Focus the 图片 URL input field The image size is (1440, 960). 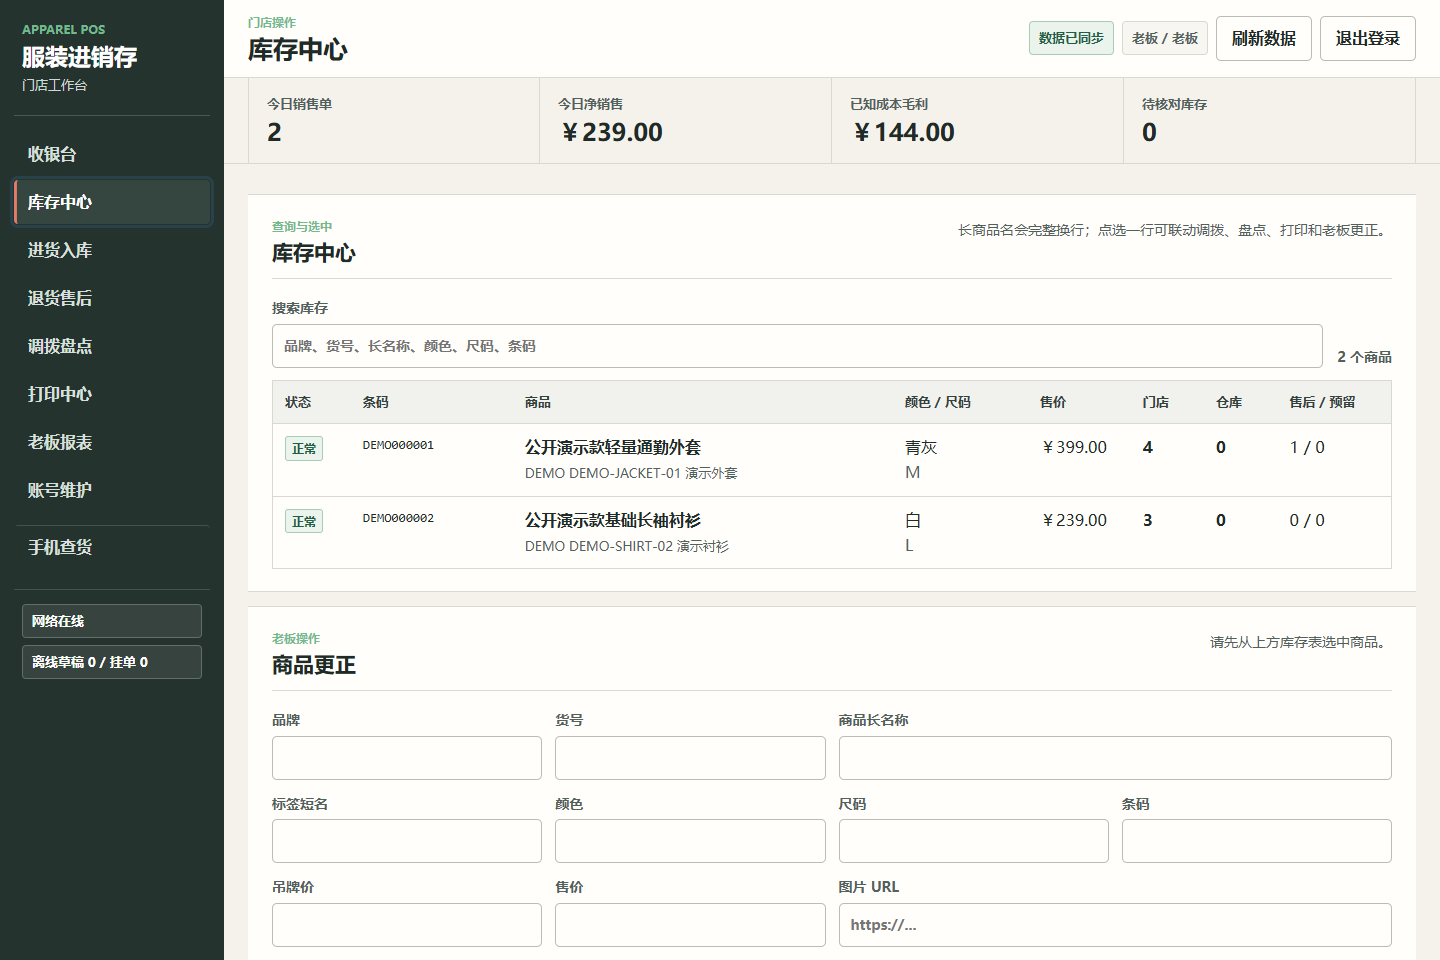1115,925
